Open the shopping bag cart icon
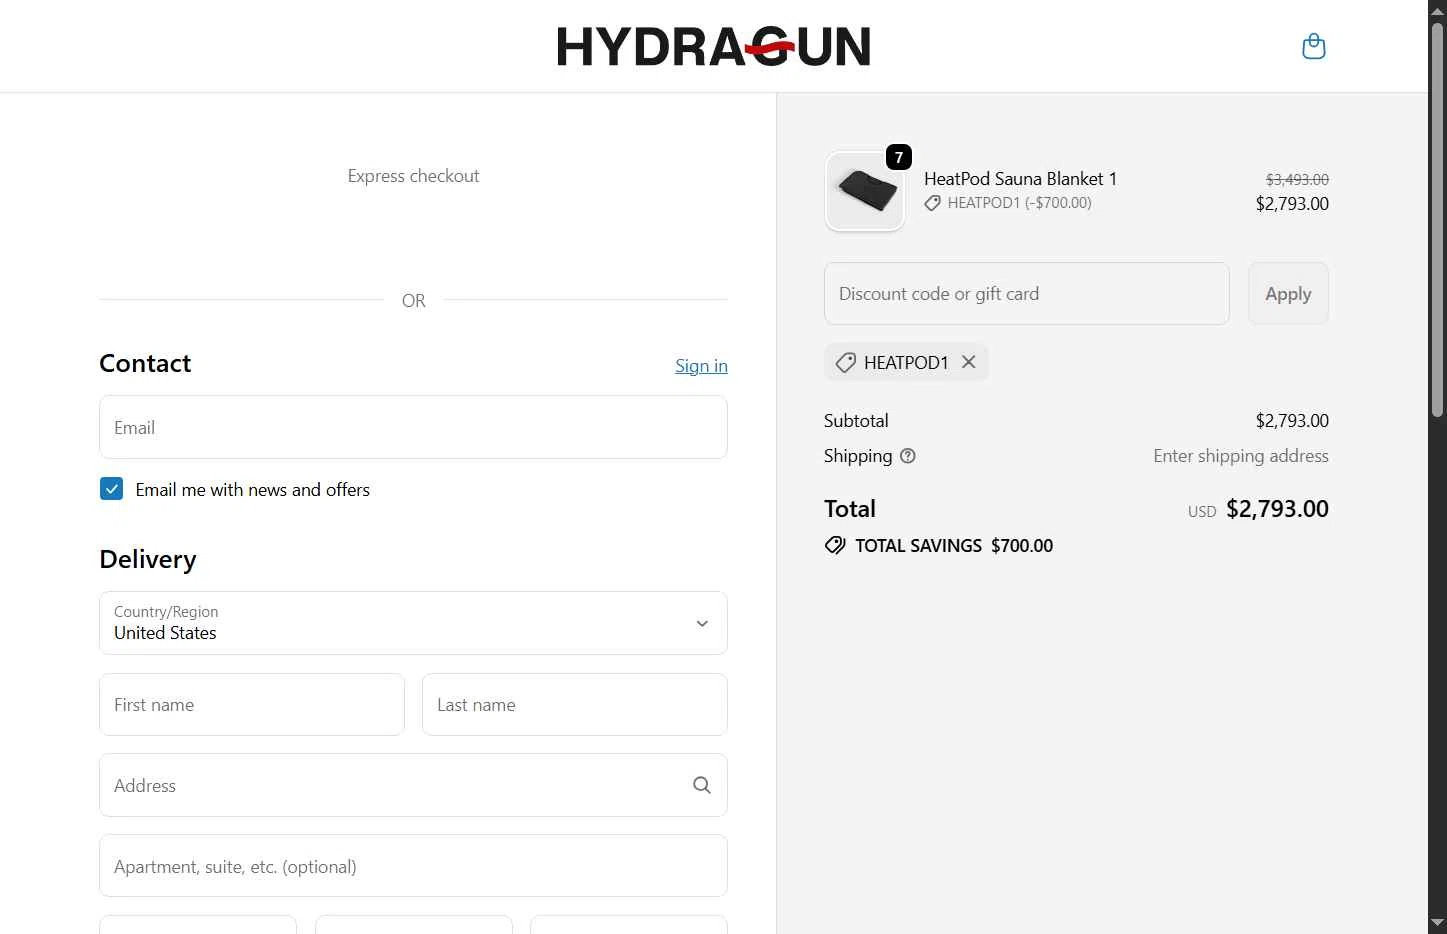Image resolution: width=1447 pixels, height=934 pixels. point(1313,46)
